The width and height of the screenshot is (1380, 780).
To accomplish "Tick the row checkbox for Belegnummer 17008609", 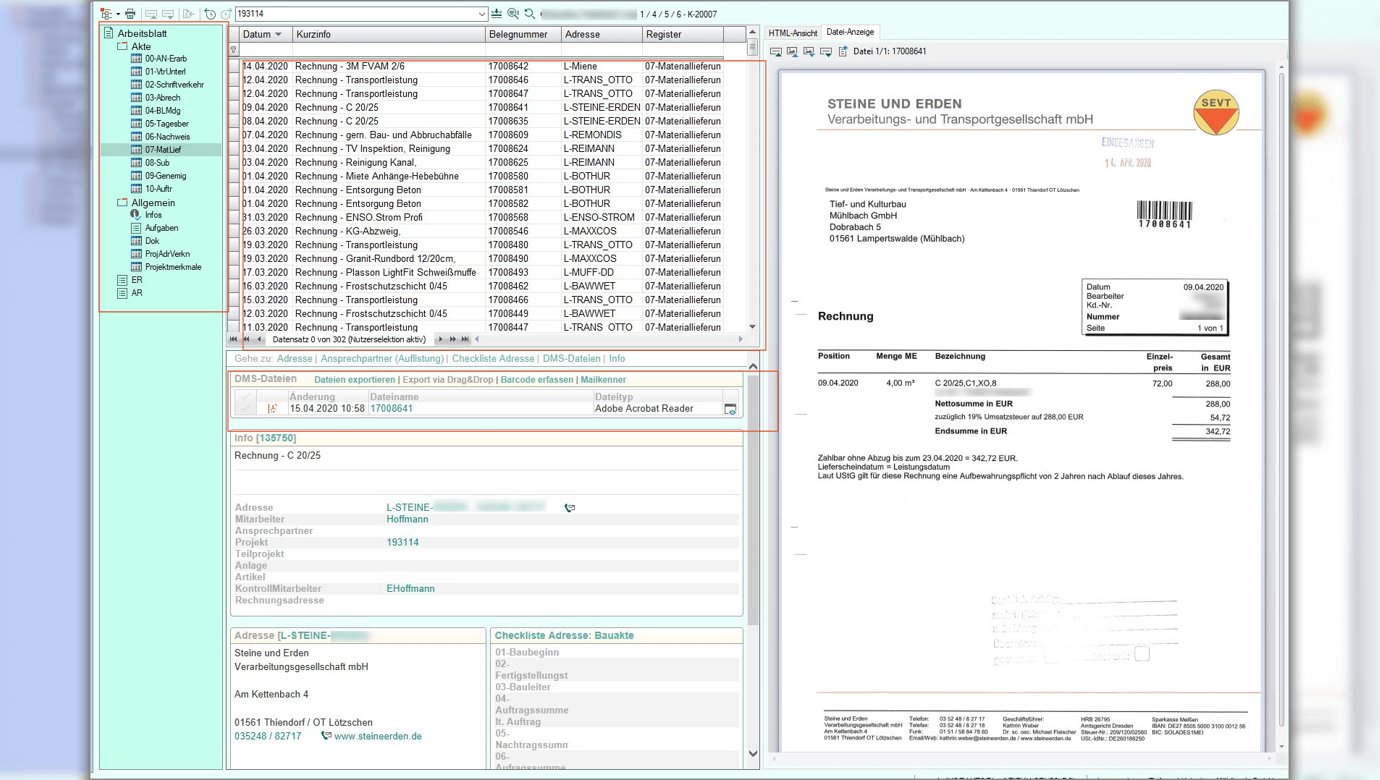I will click(x=234, y=135).
